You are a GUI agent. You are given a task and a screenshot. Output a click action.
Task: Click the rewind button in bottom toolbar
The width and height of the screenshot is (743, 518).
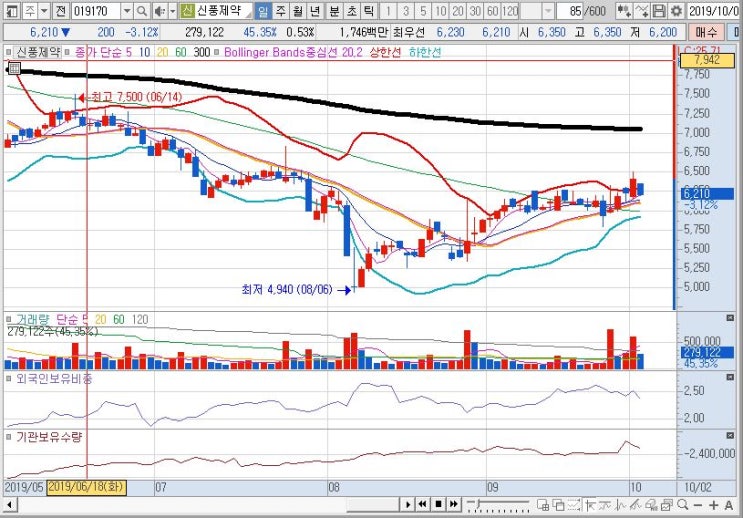423,504
